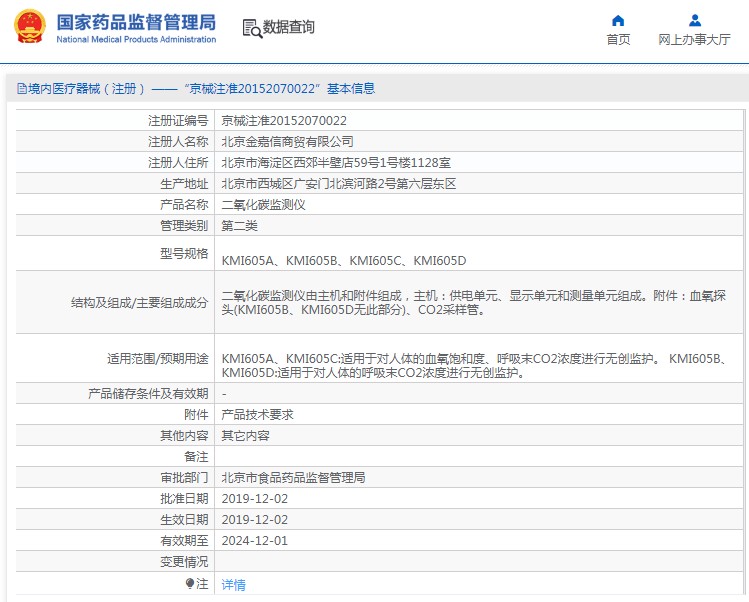Select 北京金嘉信商贸有限公司 registrant name
This screenshot has width=749, height=602.
[x=287, y=142]
